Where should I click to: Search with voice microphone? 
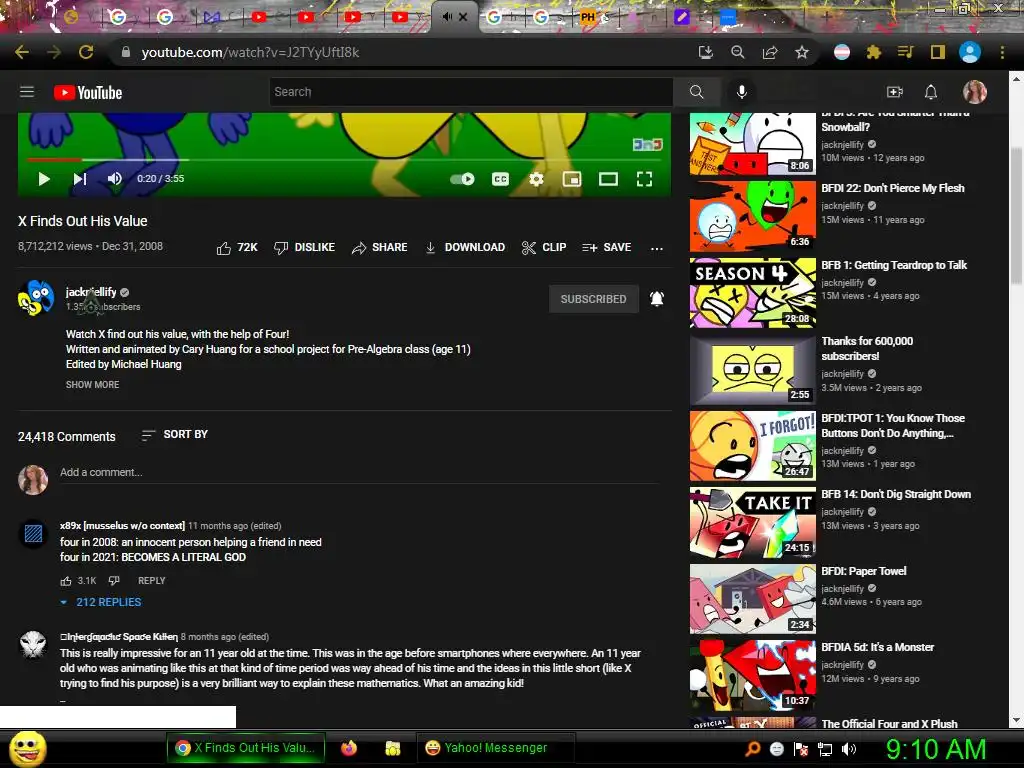742,92
